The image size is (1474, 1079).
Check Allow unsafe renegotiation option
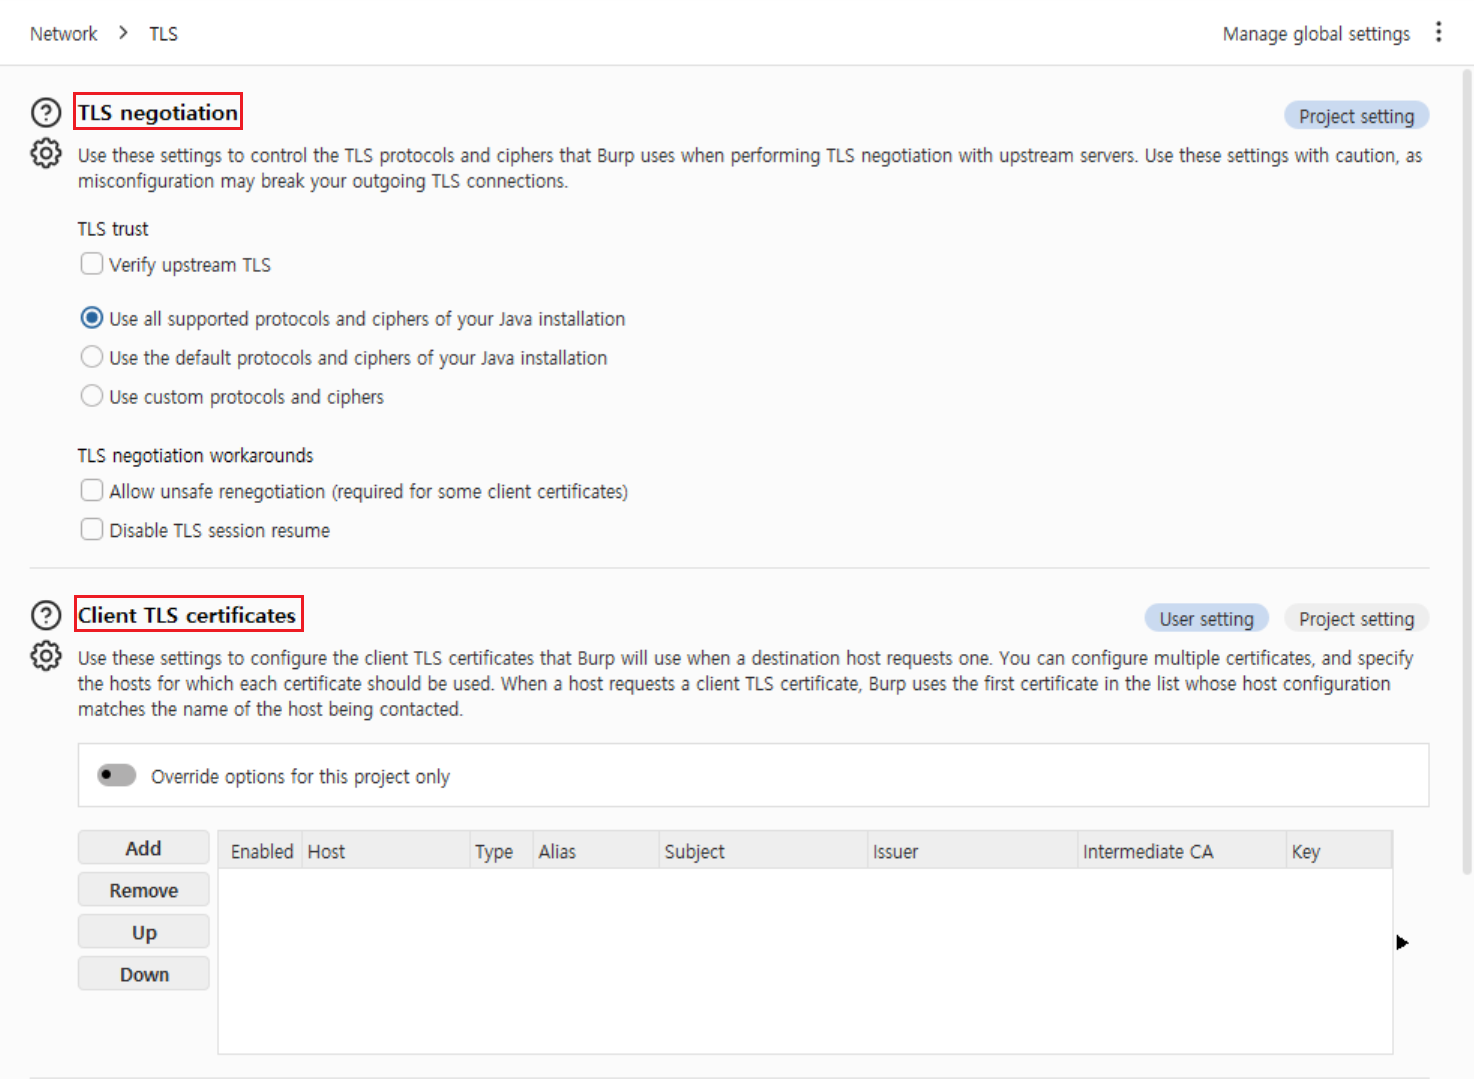tap(92, 490)
